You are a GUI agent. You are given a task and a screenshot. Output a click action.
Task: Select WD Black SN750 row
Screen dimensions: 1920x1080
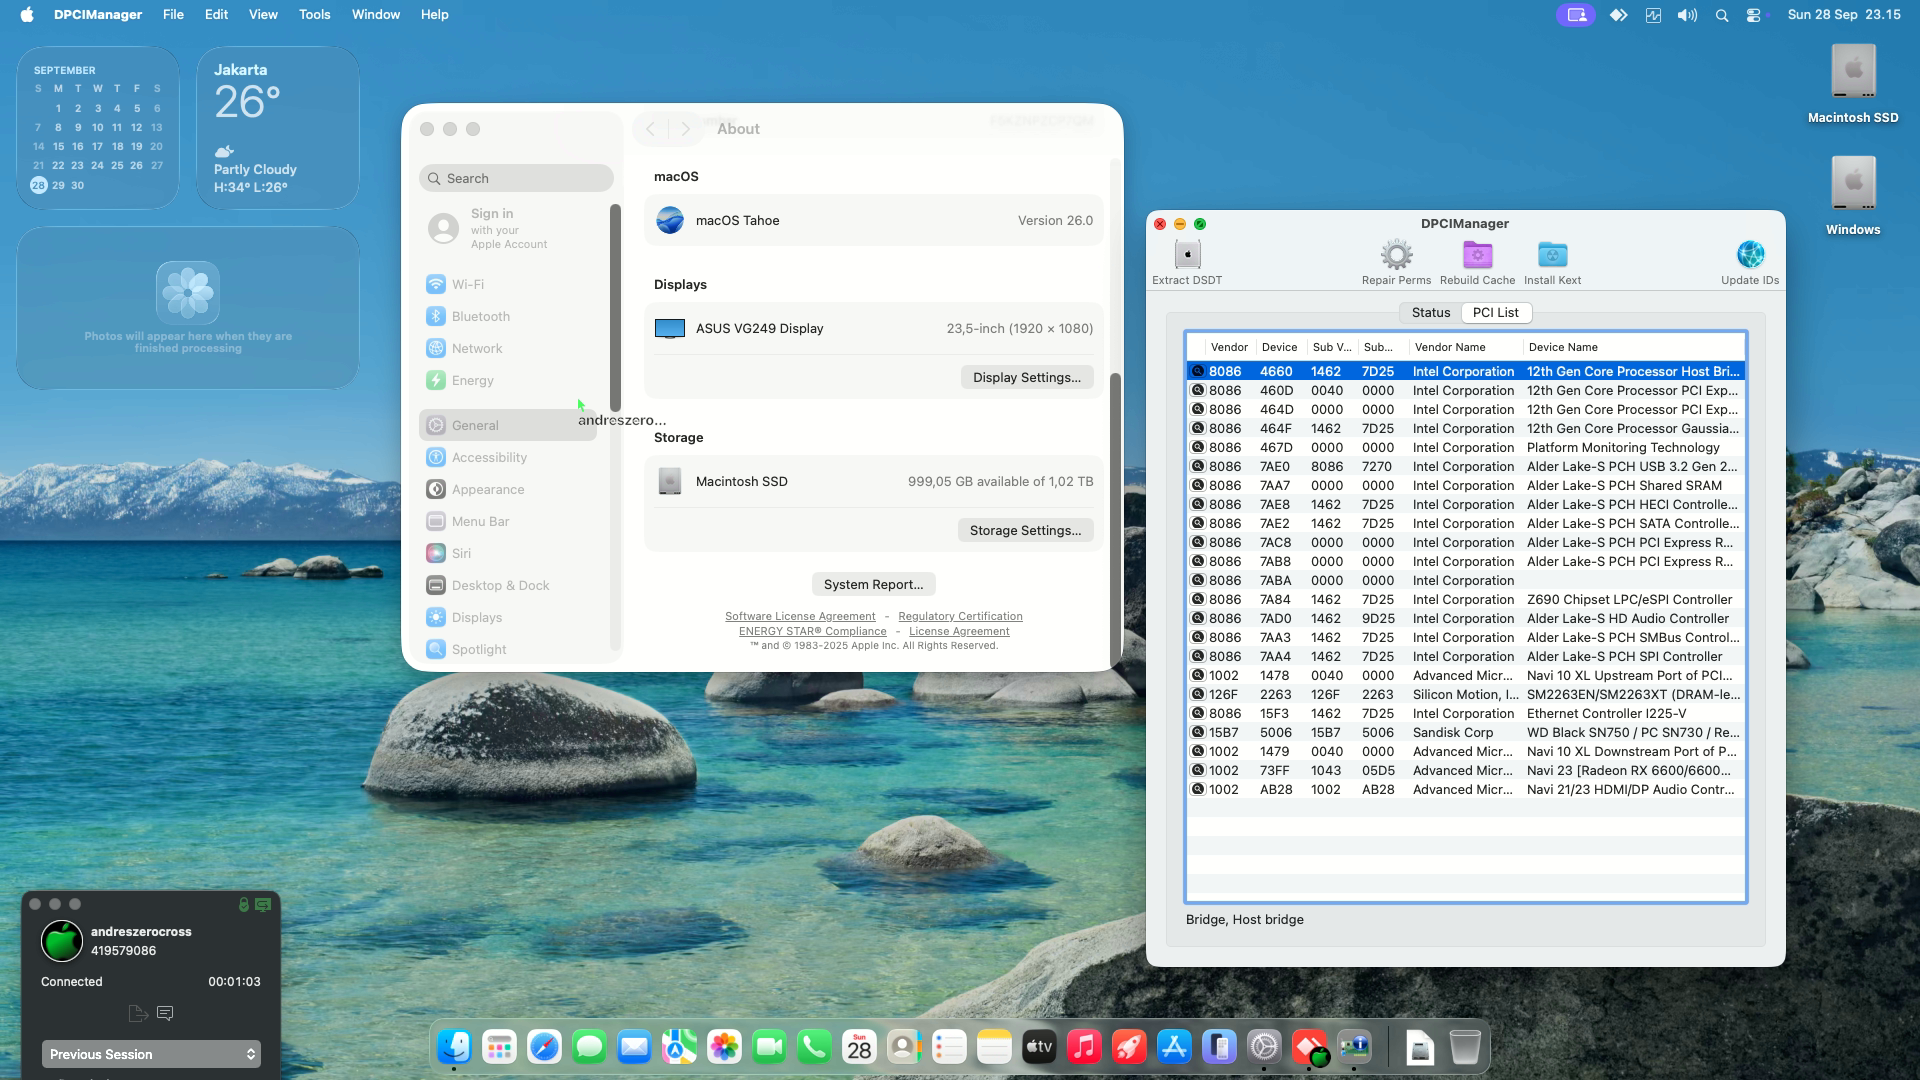(1466, 733)
